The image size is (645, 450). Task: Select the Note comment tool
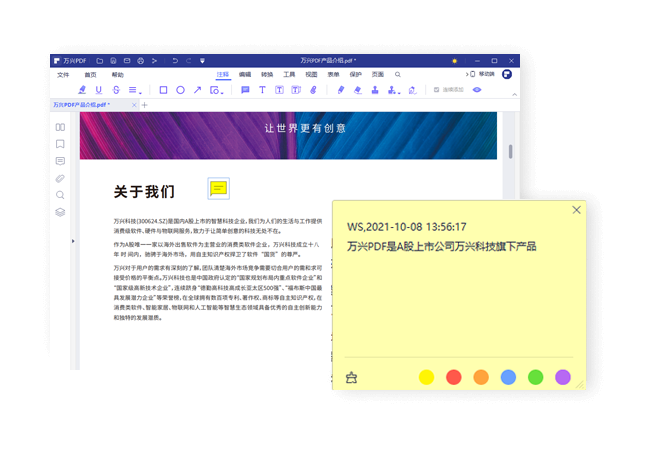click(245, 90)
